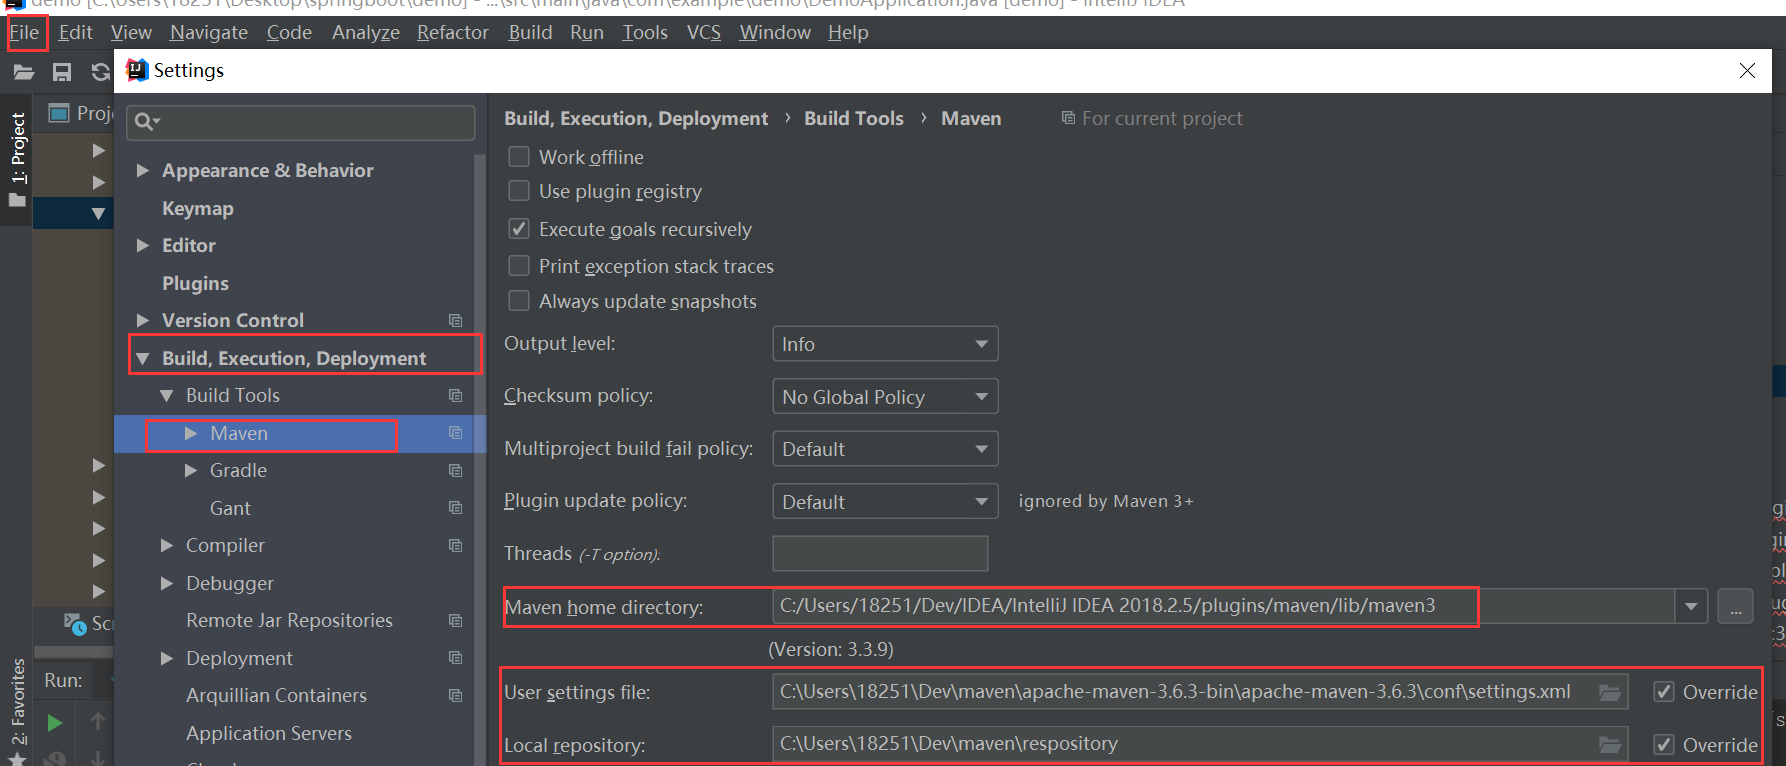Click the folder icon in Local repository field
The image size is (1786, 766).
[x=1610, y=744]
